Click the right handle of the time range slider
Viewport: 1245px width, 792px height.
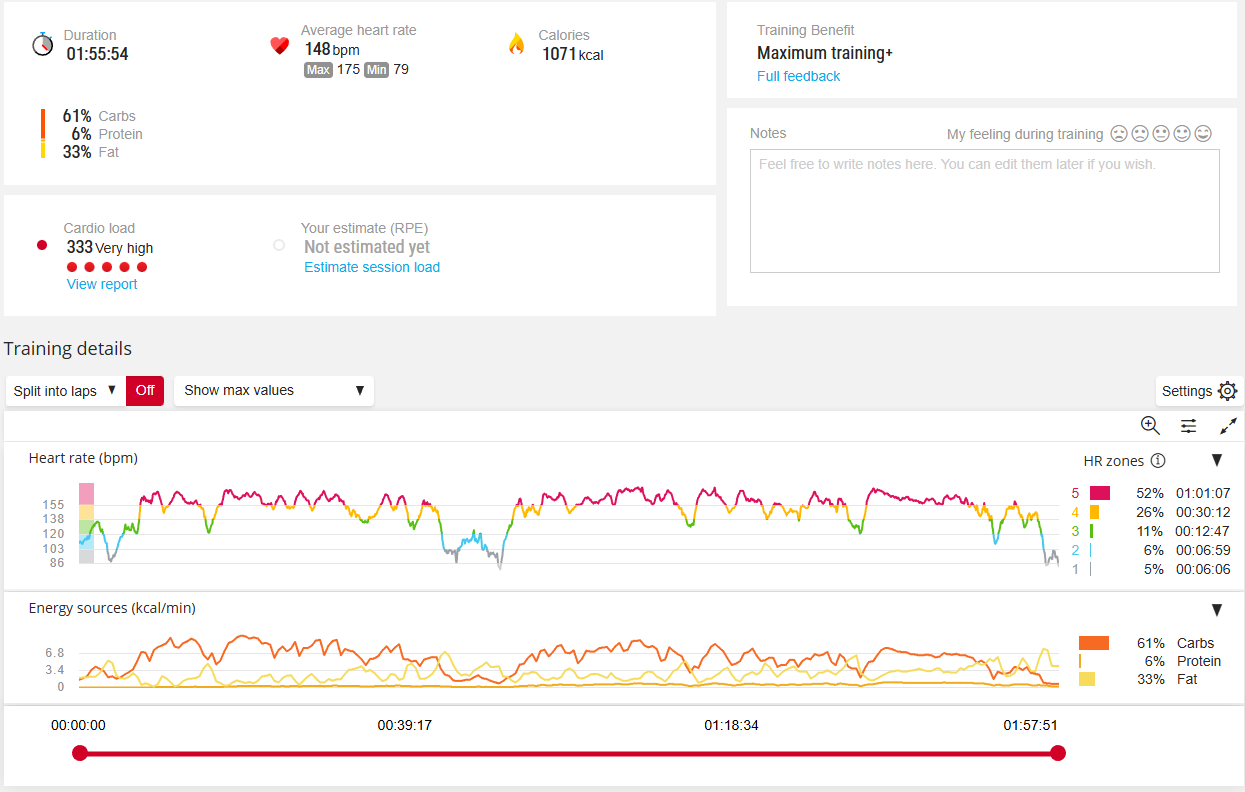pyautogui.click(x=1058, y=753)
